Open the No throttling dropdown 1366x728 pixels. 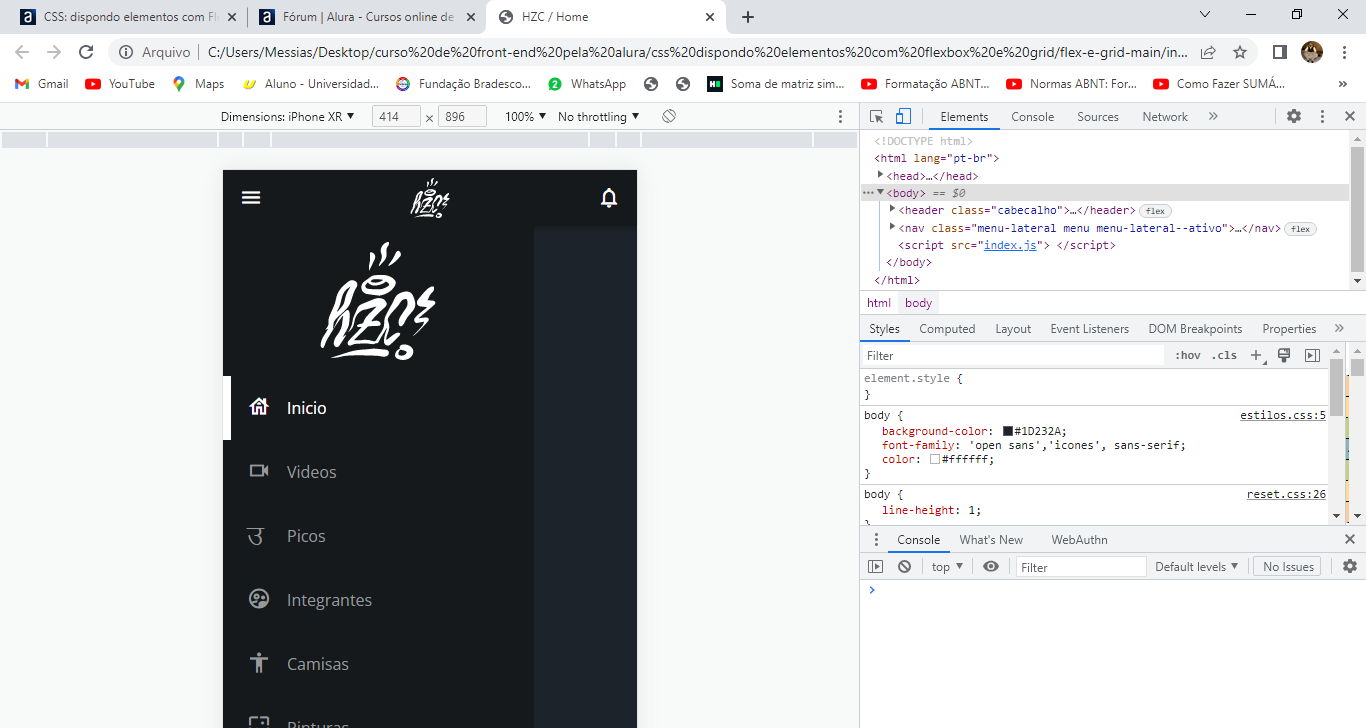click(599, 116)
